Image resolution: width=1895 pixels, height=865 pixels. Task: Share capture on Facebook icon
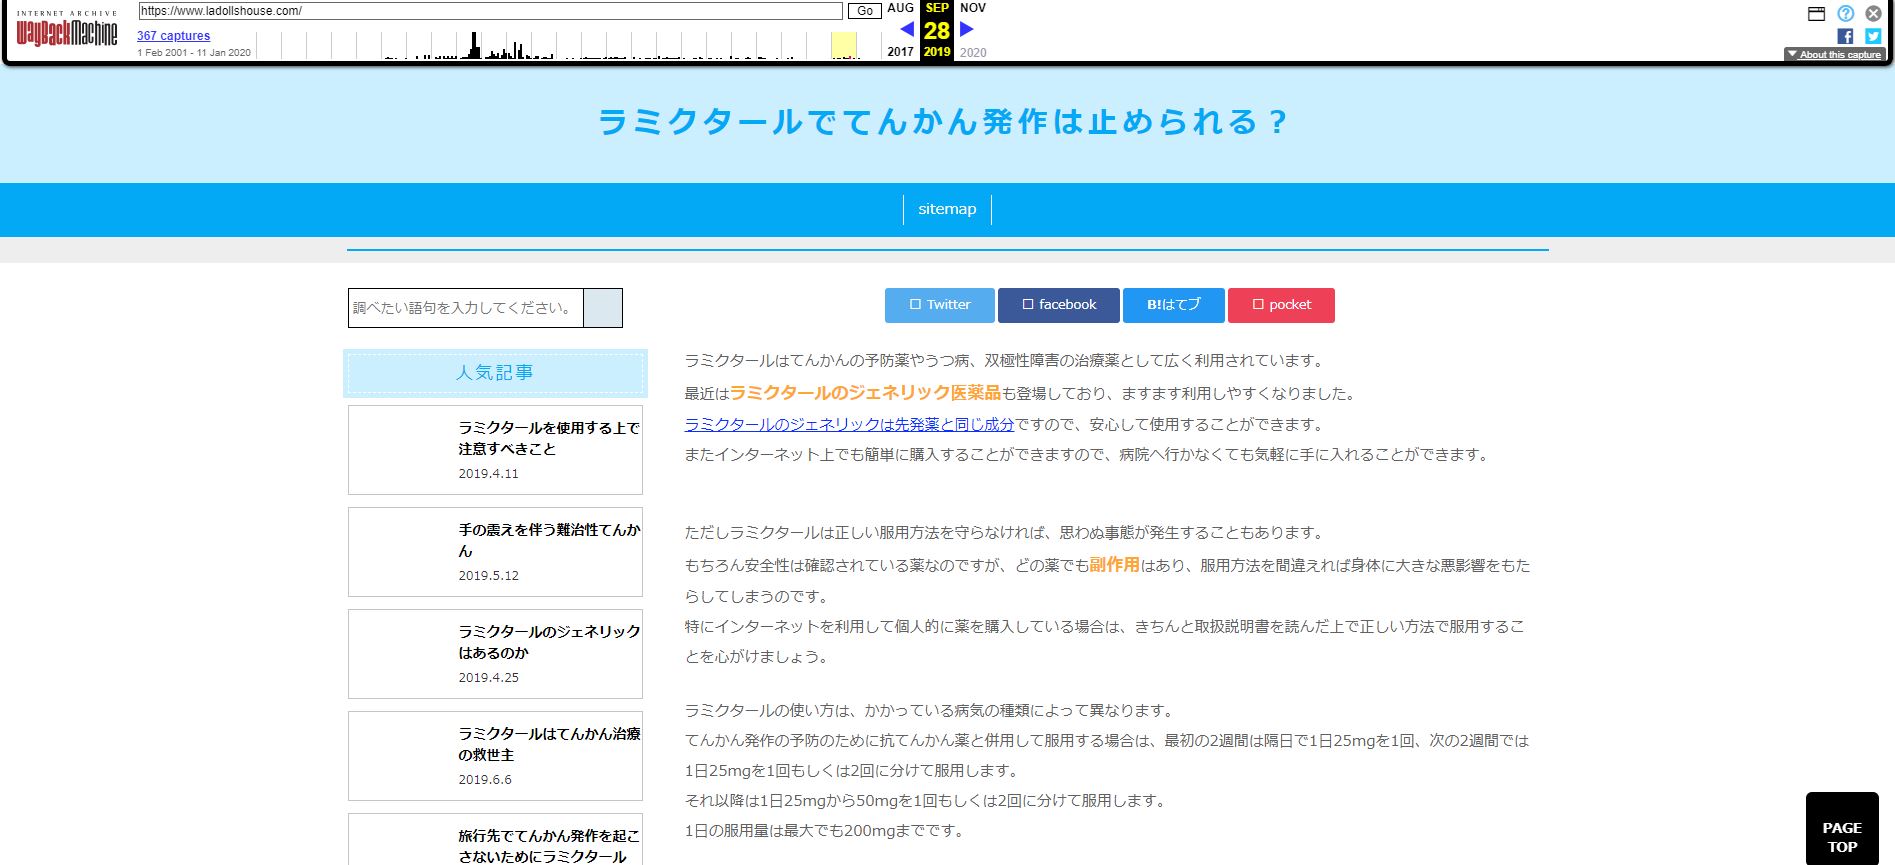1845,36
